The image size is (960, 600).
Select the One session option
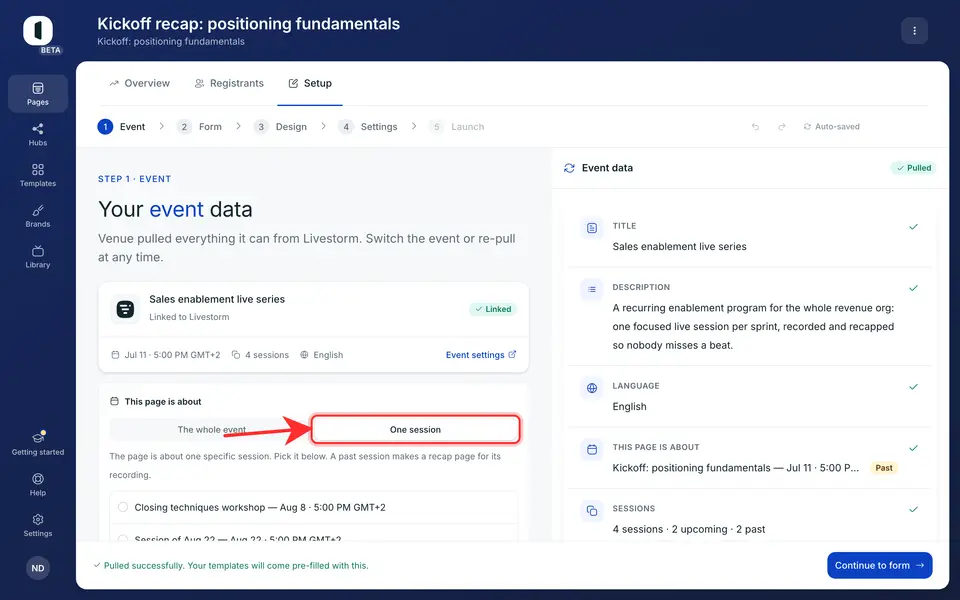pos(415,430)
